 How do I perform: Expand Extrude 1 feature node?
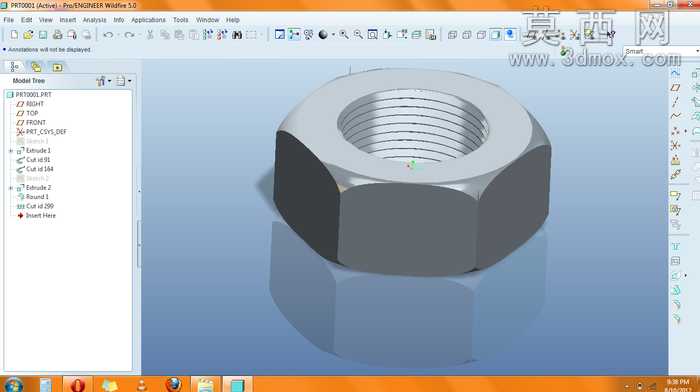click(11, 151)
